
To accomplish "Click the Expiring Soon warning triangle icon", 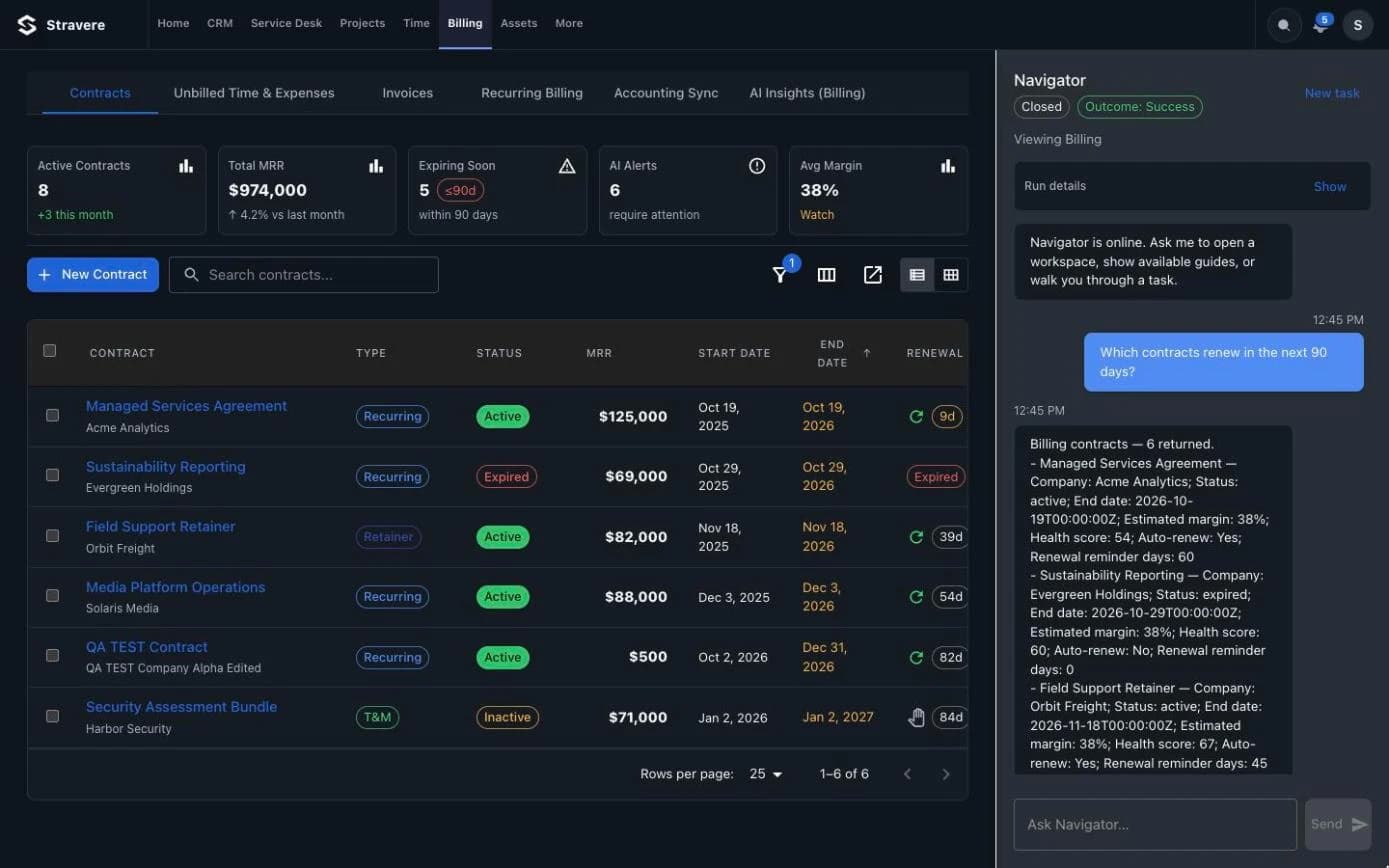I will 567,166.
